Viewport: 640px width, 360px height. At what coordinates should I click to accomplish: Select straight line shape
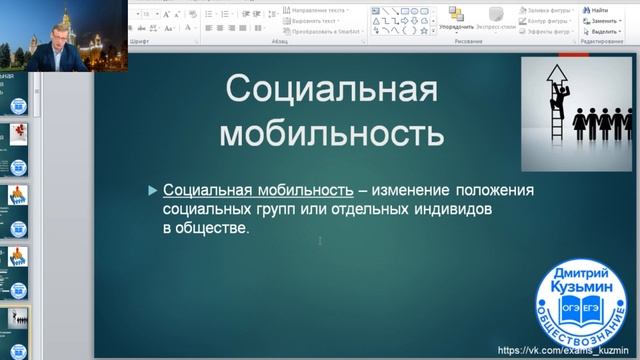(385, 11)
